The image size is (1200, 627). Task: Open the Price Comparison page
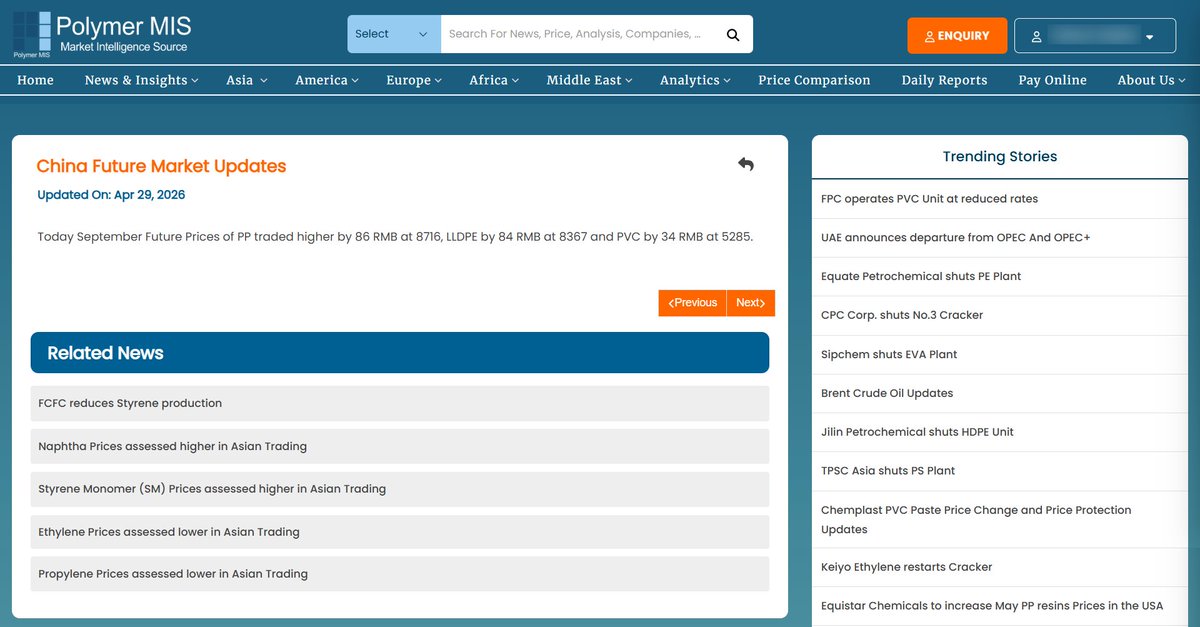814,80
